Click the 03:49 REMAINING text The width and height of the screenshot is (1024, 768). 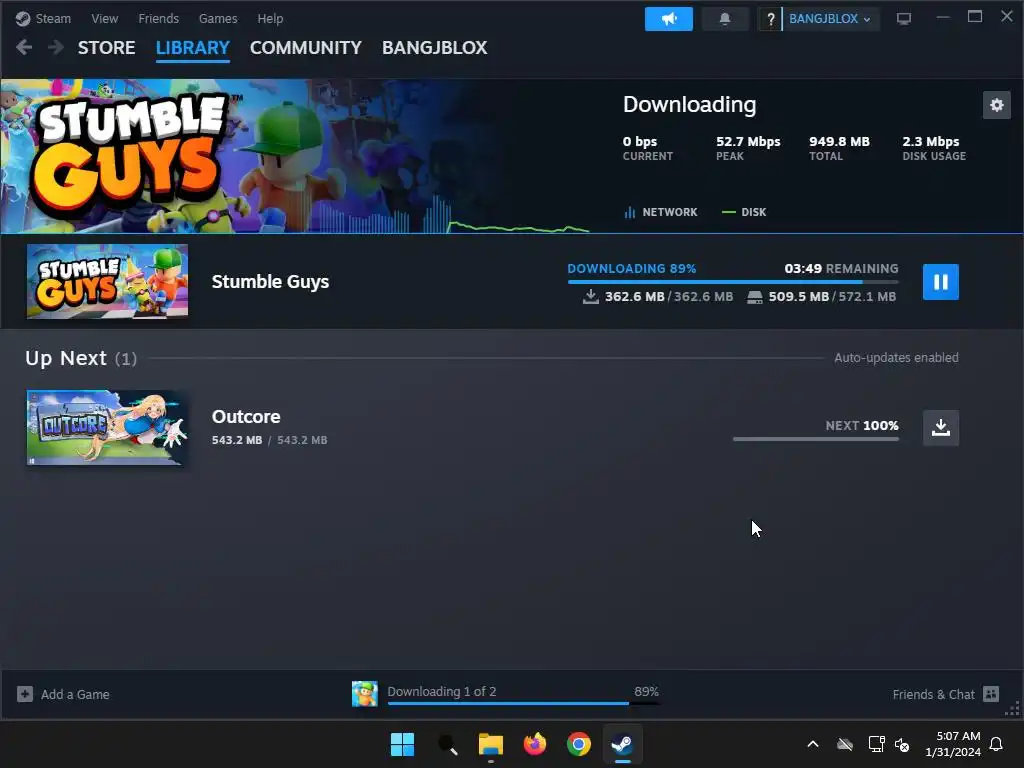(x=841, y=268)
